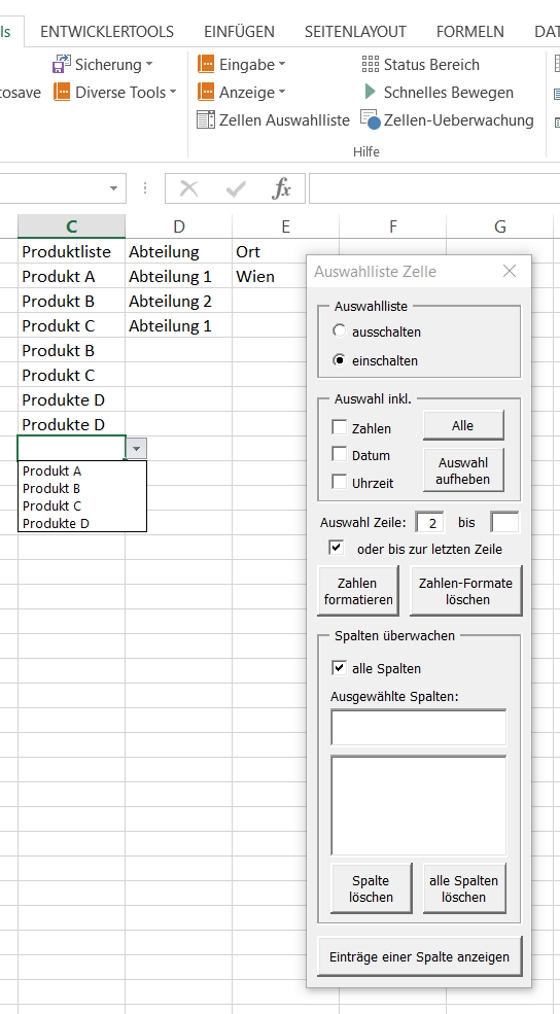This screenshot has height=1014, width=560.
Task: Choose Produkte D from dropdown list
Action: 82,523
